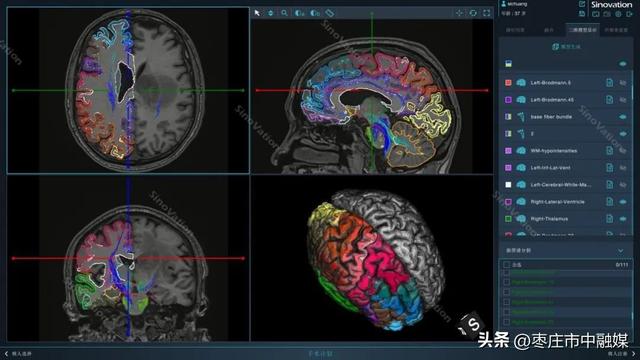Click the model generation button at panel top

[x=566, y=47]
